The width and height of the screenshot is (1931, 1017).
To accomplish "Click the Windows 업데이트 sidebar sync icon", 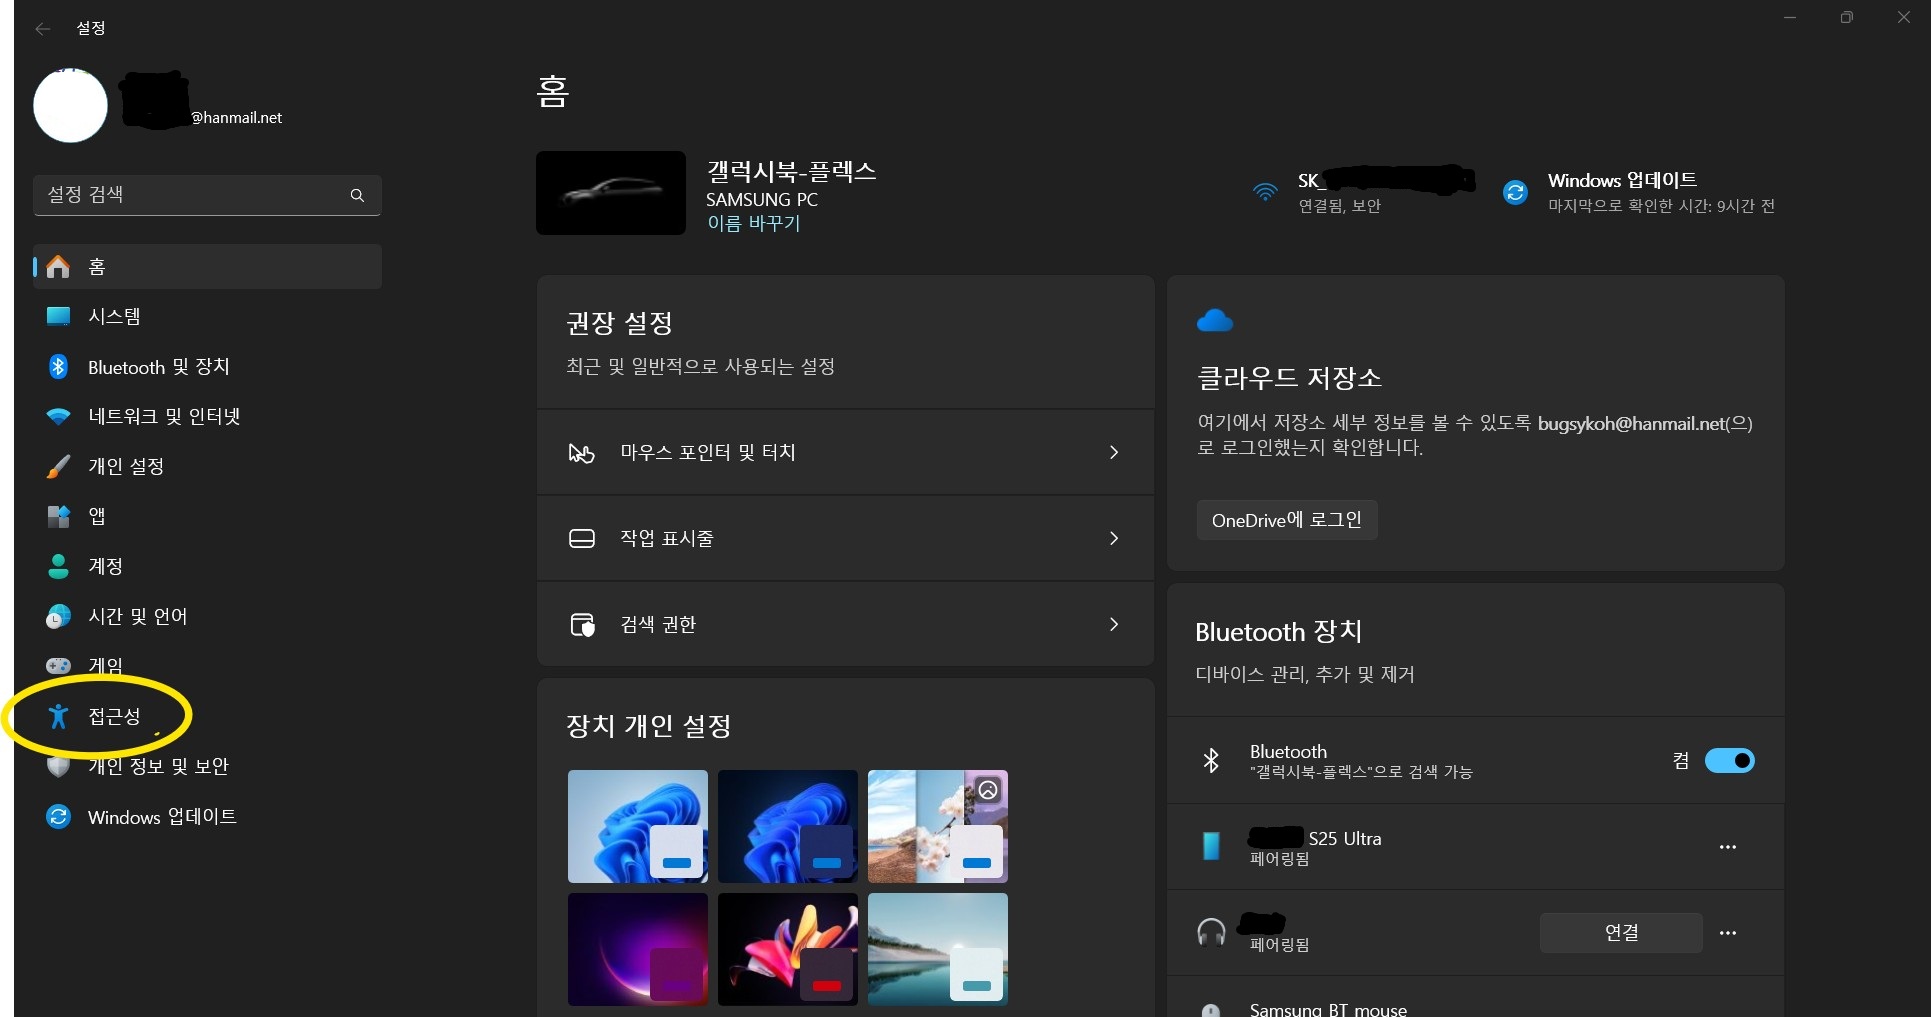I will click(x=59, y=817).
